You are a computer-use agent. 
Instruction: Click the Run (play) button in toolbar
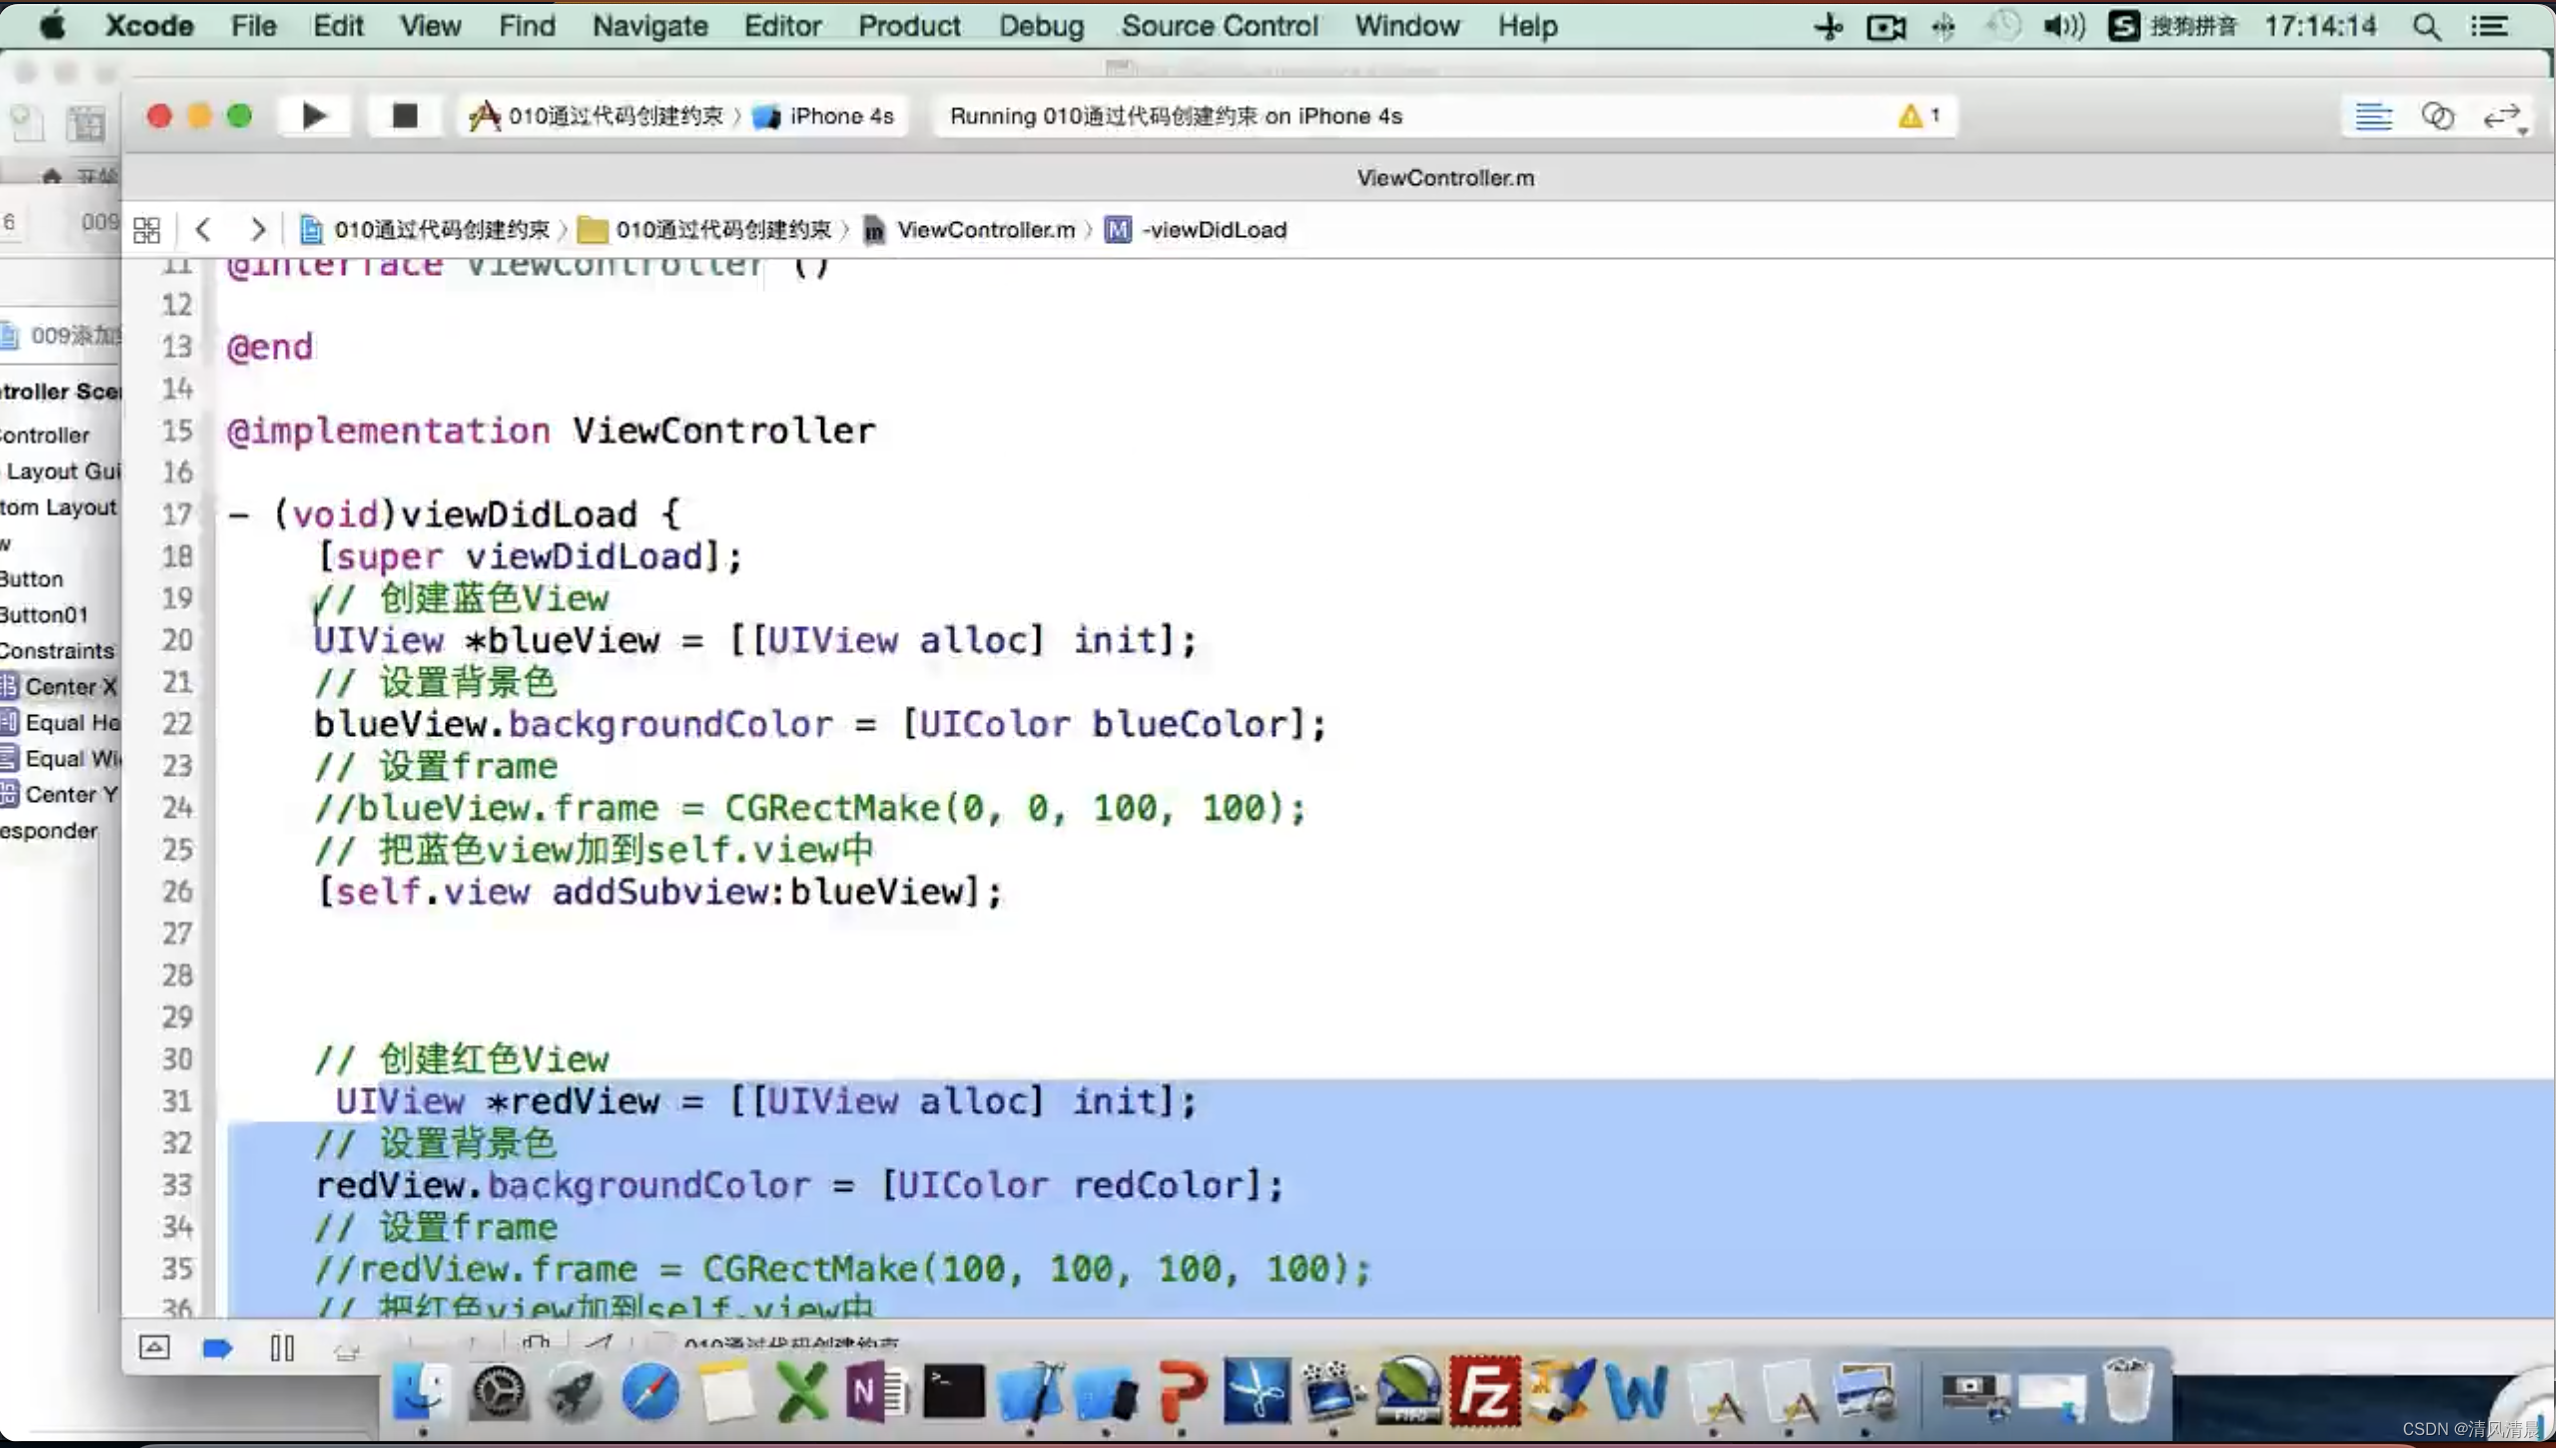point(314,116)
